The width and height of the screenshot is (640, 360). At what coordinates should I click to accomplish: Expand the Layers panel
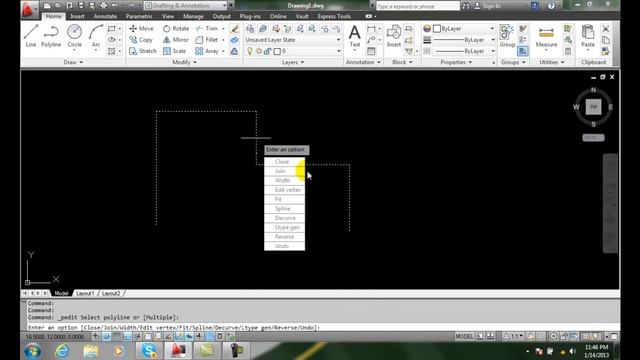coord(293,62)
